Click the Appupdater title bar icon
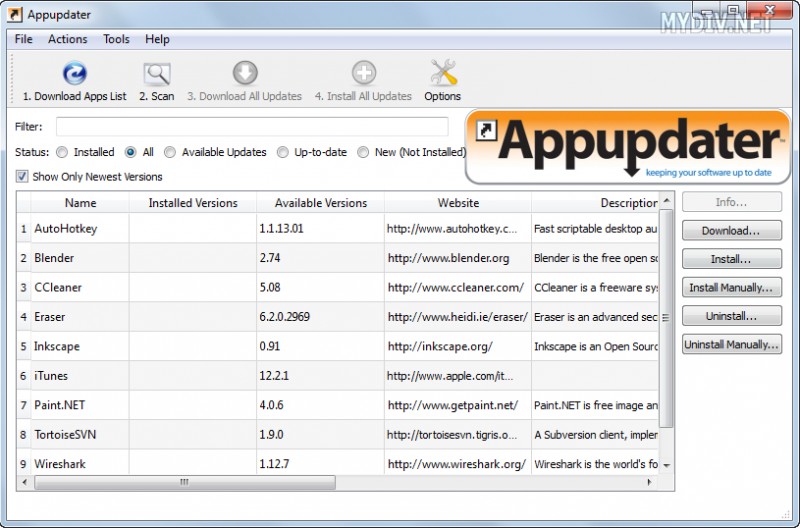This screenshot has height=528, width=800. (14, 14)
